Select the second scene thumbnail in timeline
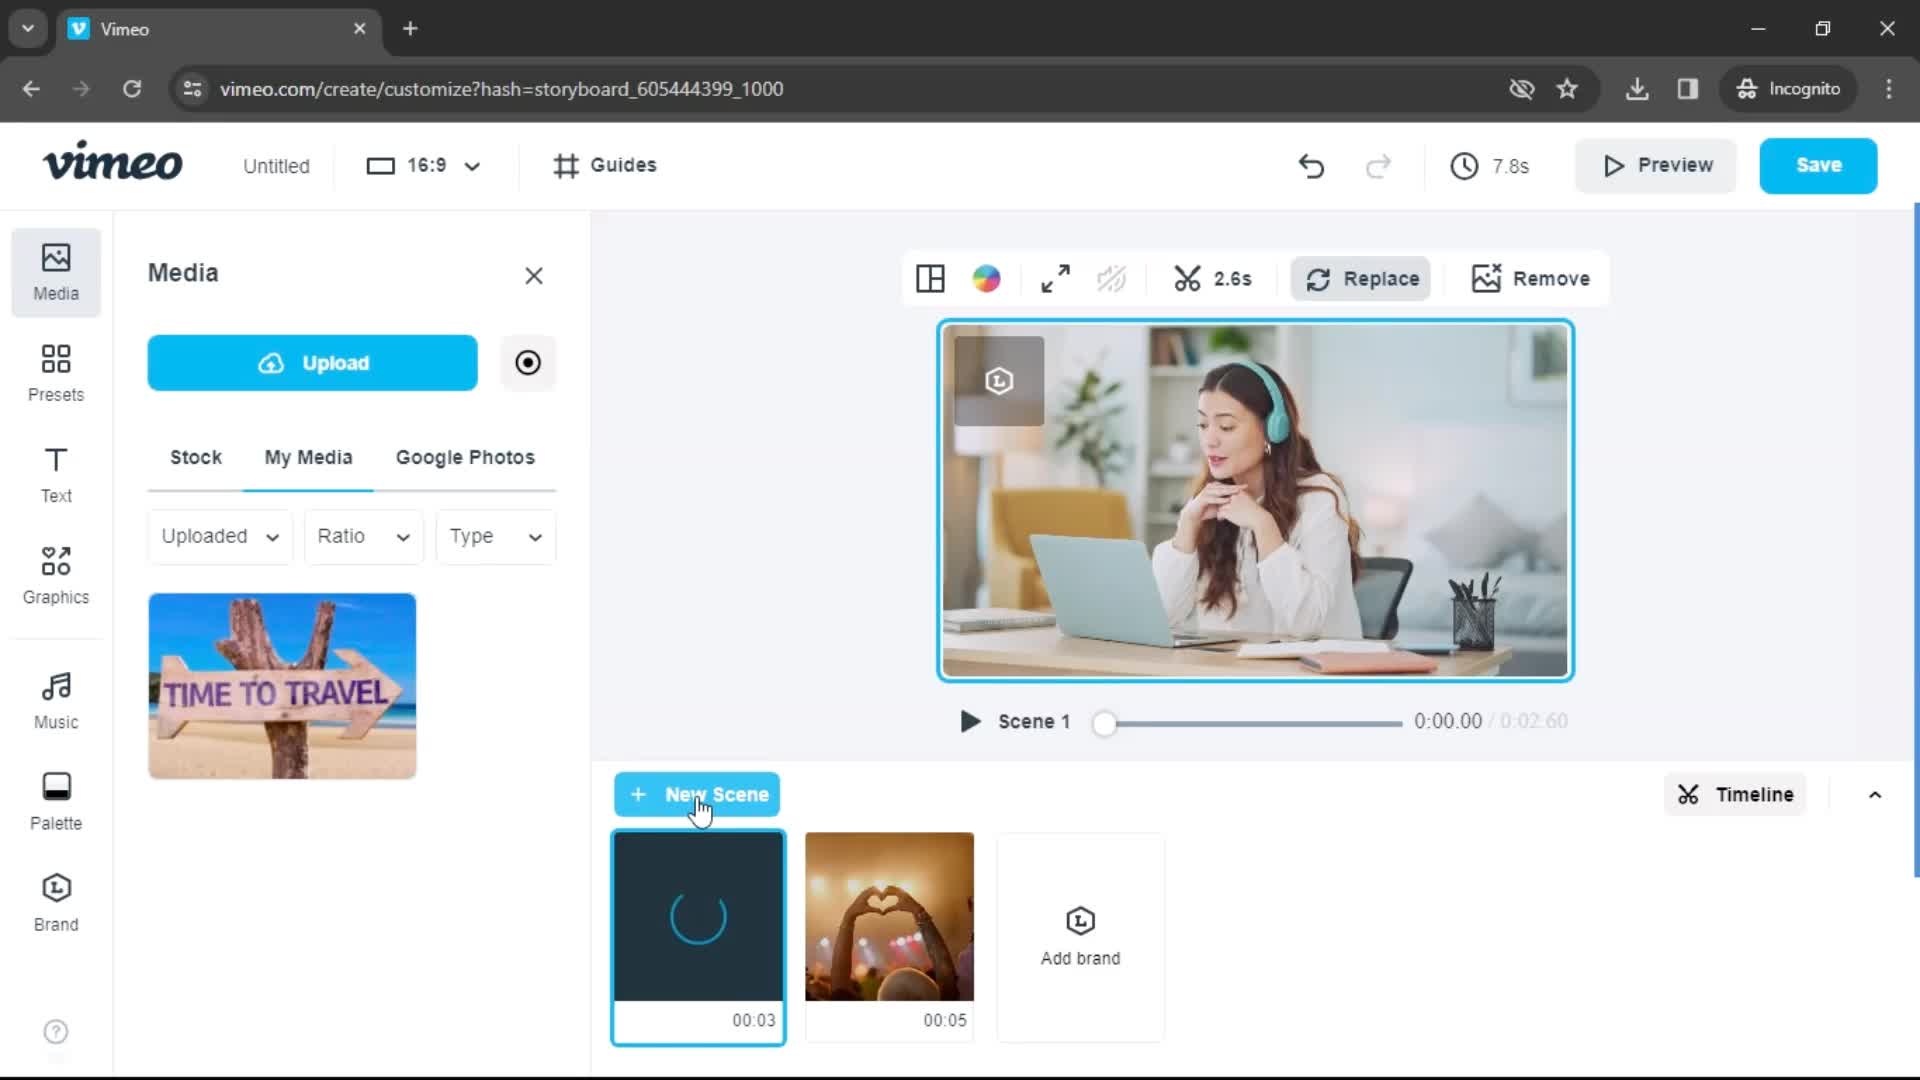1920x1080 pixels. (889, 916)
